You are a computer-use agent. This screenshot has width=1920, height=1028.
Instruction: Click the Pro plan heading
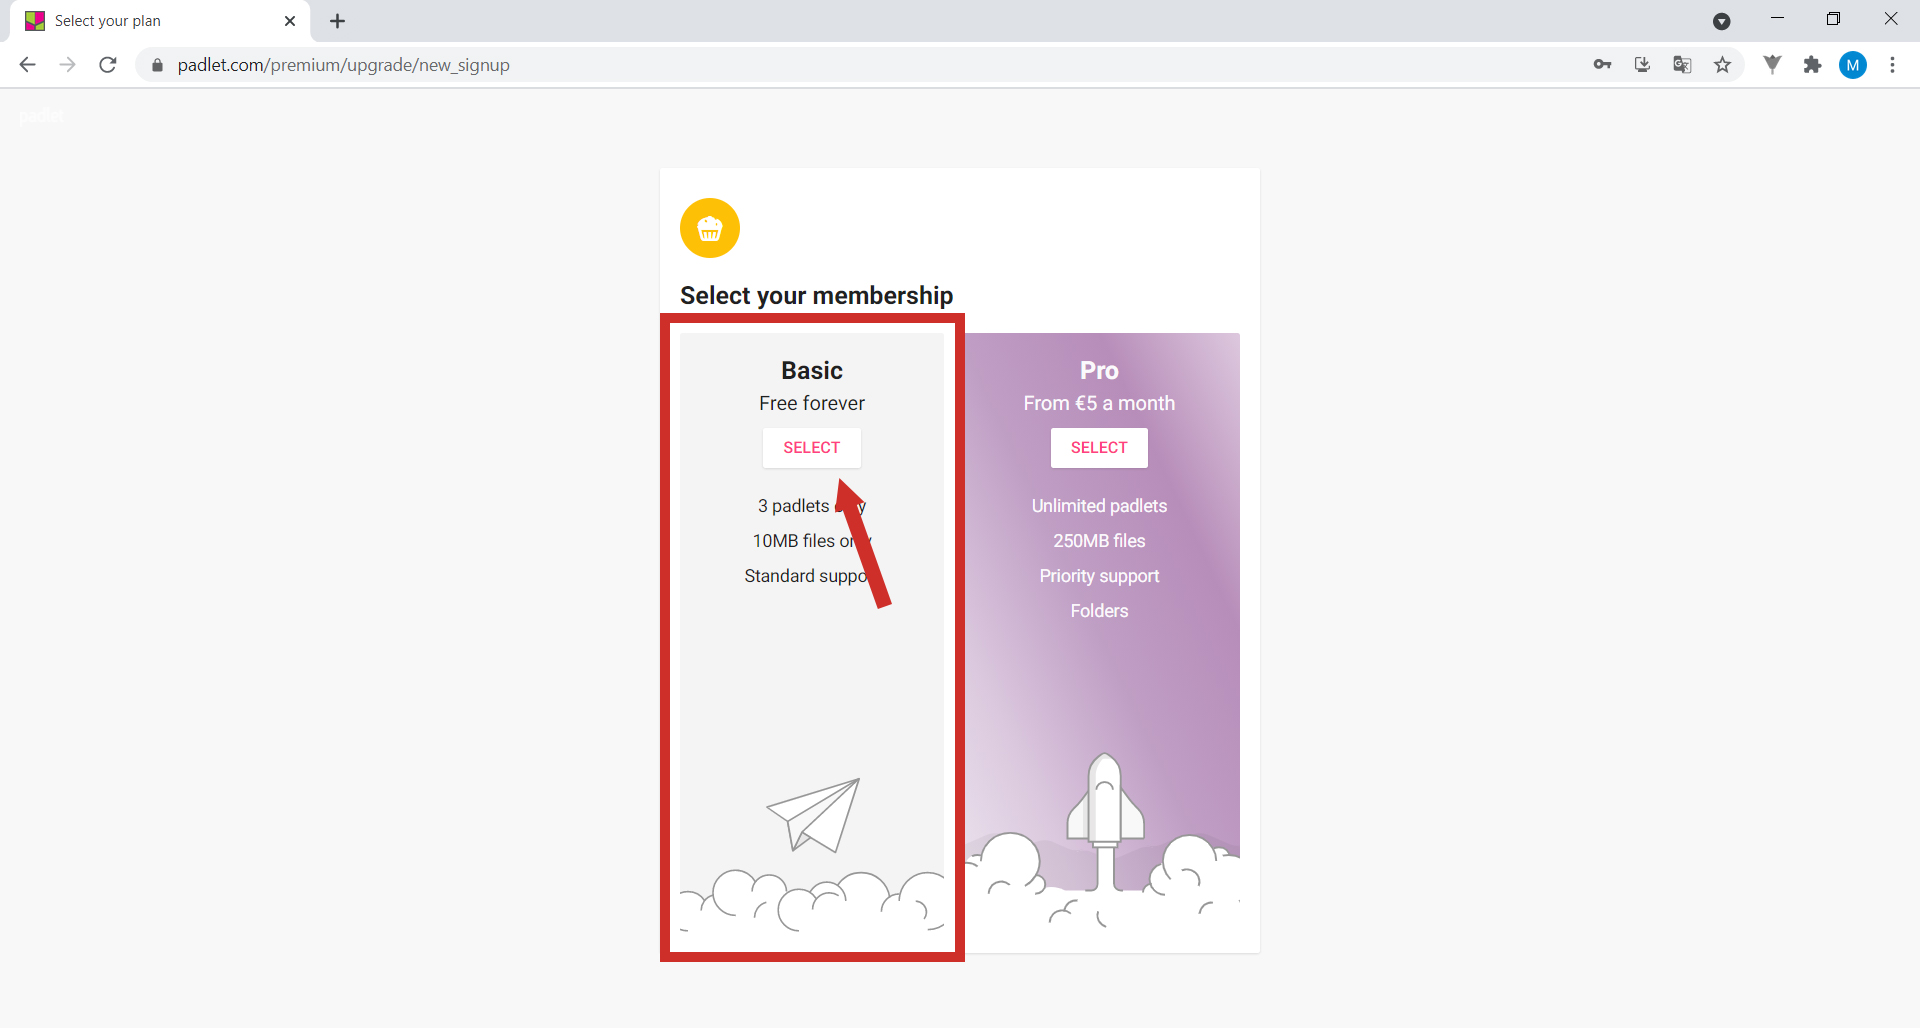point(1099,370)
